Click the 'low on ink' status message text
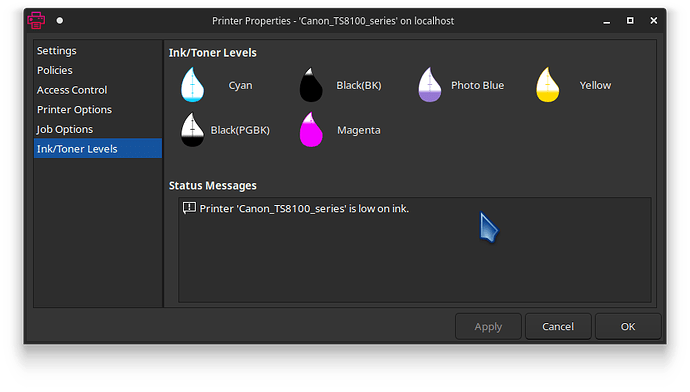Viewport: 690px width, 392px height. coord(304,209)
